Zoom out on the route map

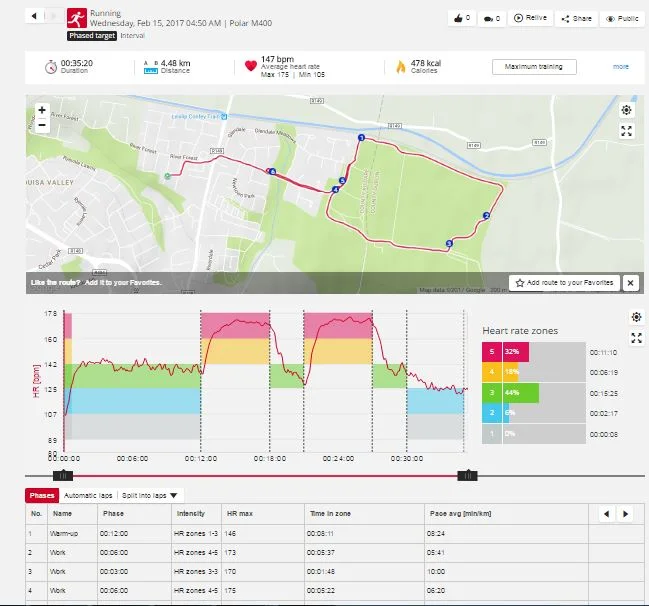(42, 126)
